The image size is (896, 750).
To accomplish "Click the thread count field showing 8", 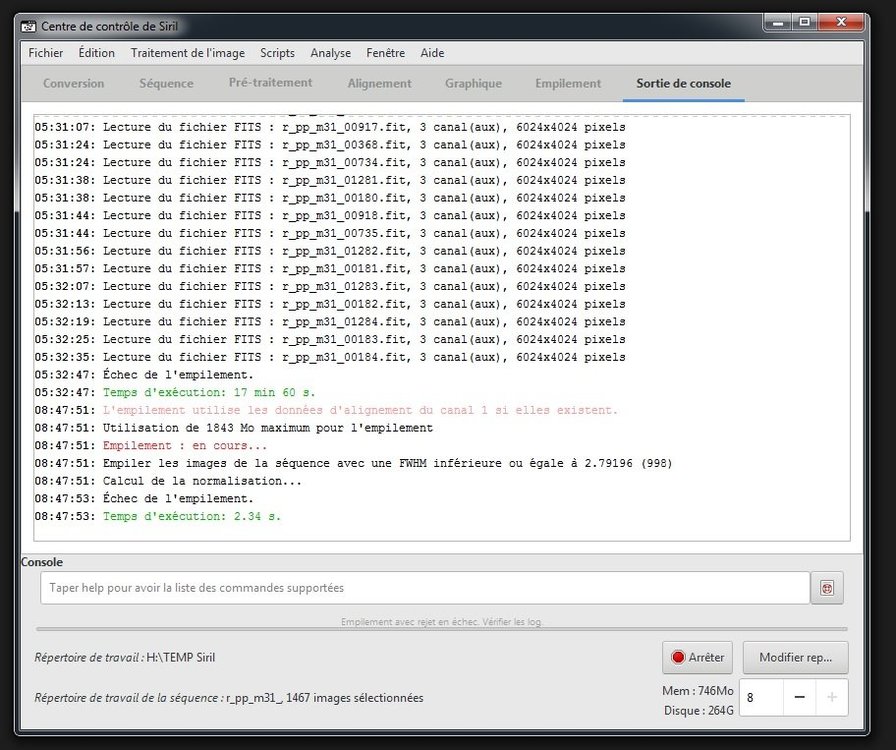I will (762, 697).
